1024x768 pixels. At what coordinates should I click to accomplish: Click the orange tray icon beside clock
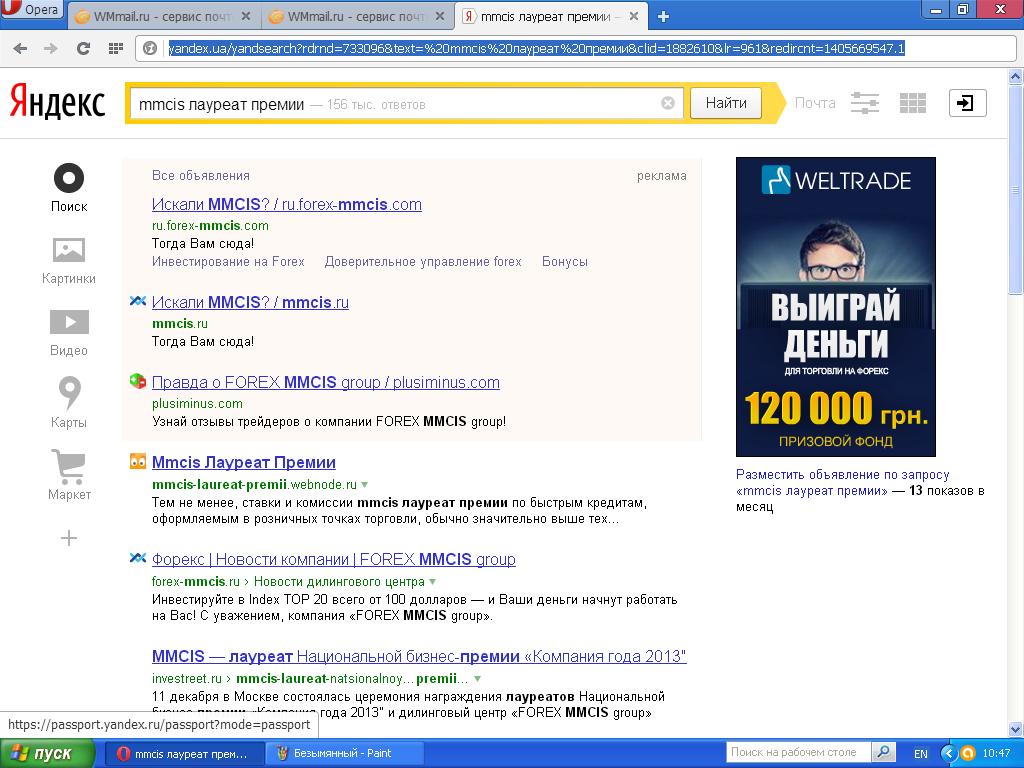[968, 754]
